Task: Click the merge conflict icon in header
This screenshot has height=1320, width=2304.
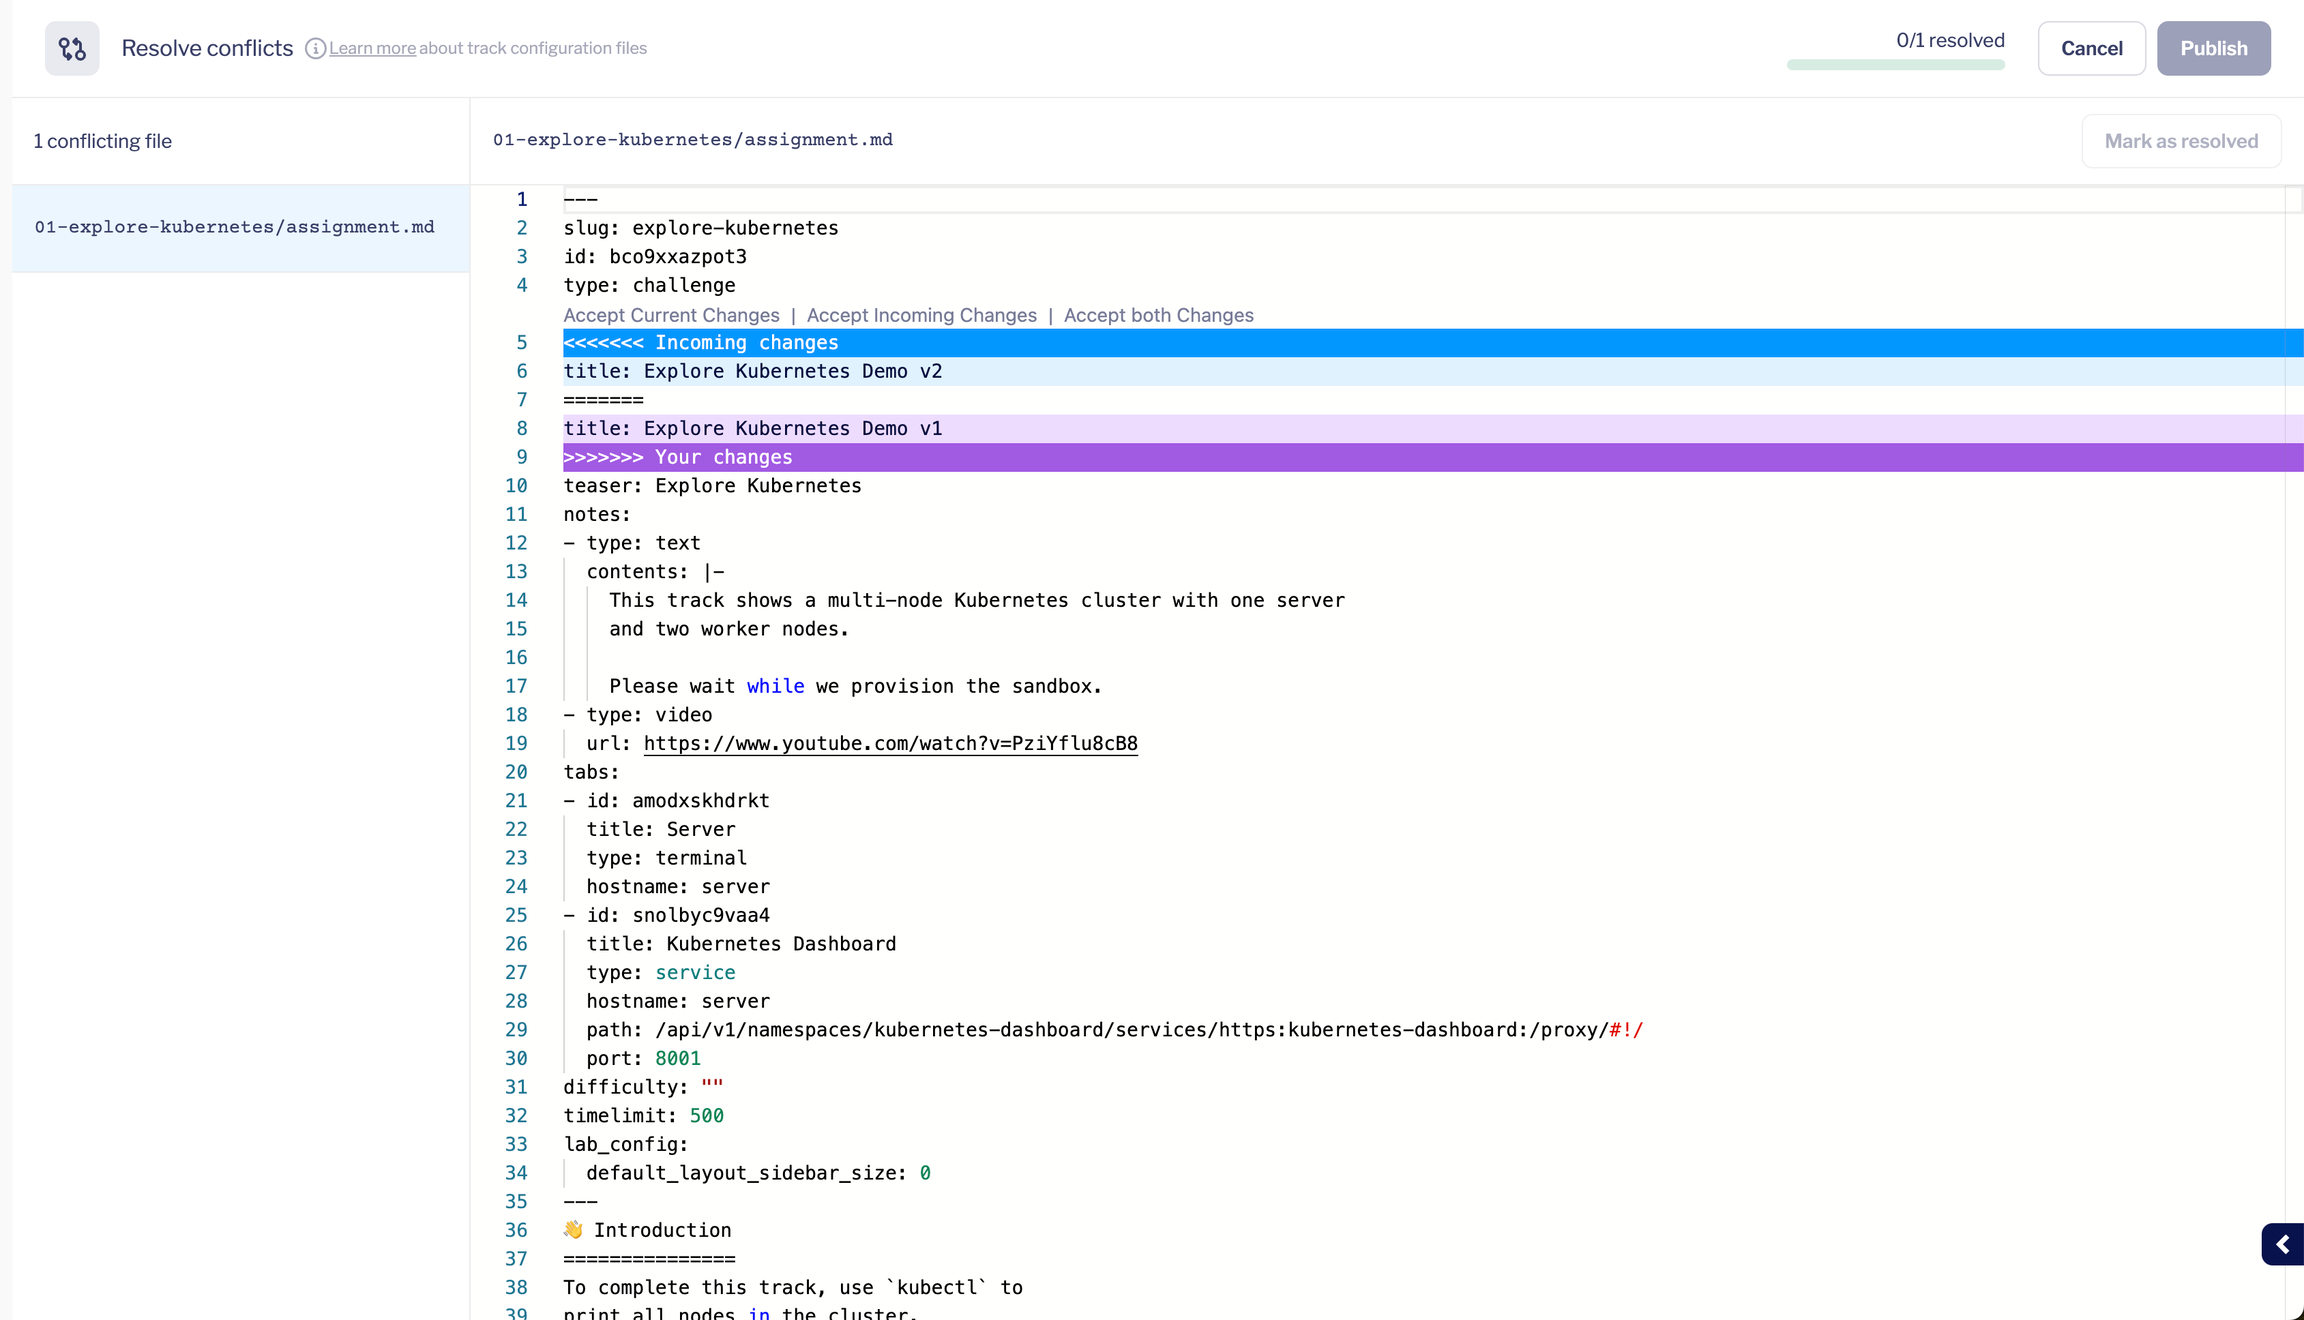Action: (72, 48)
